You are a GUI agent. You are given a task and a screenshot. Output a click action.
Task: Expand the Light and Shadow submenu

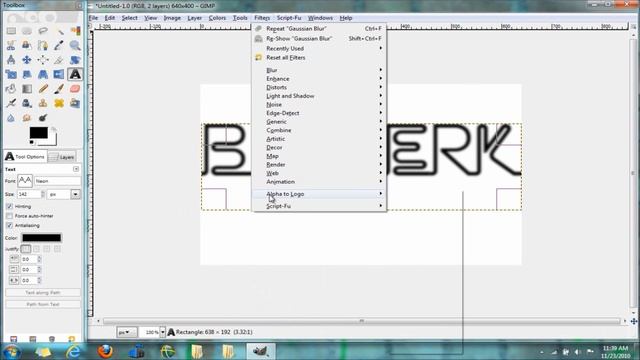[x=319, y=96]
